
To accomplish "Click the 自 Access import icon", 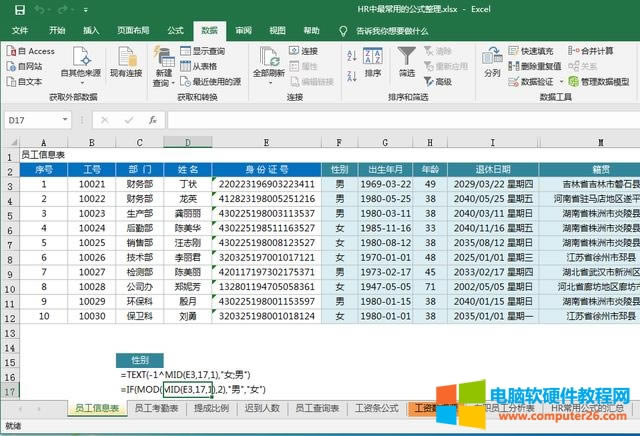I will pyautogui.click(x=33, y=51).
